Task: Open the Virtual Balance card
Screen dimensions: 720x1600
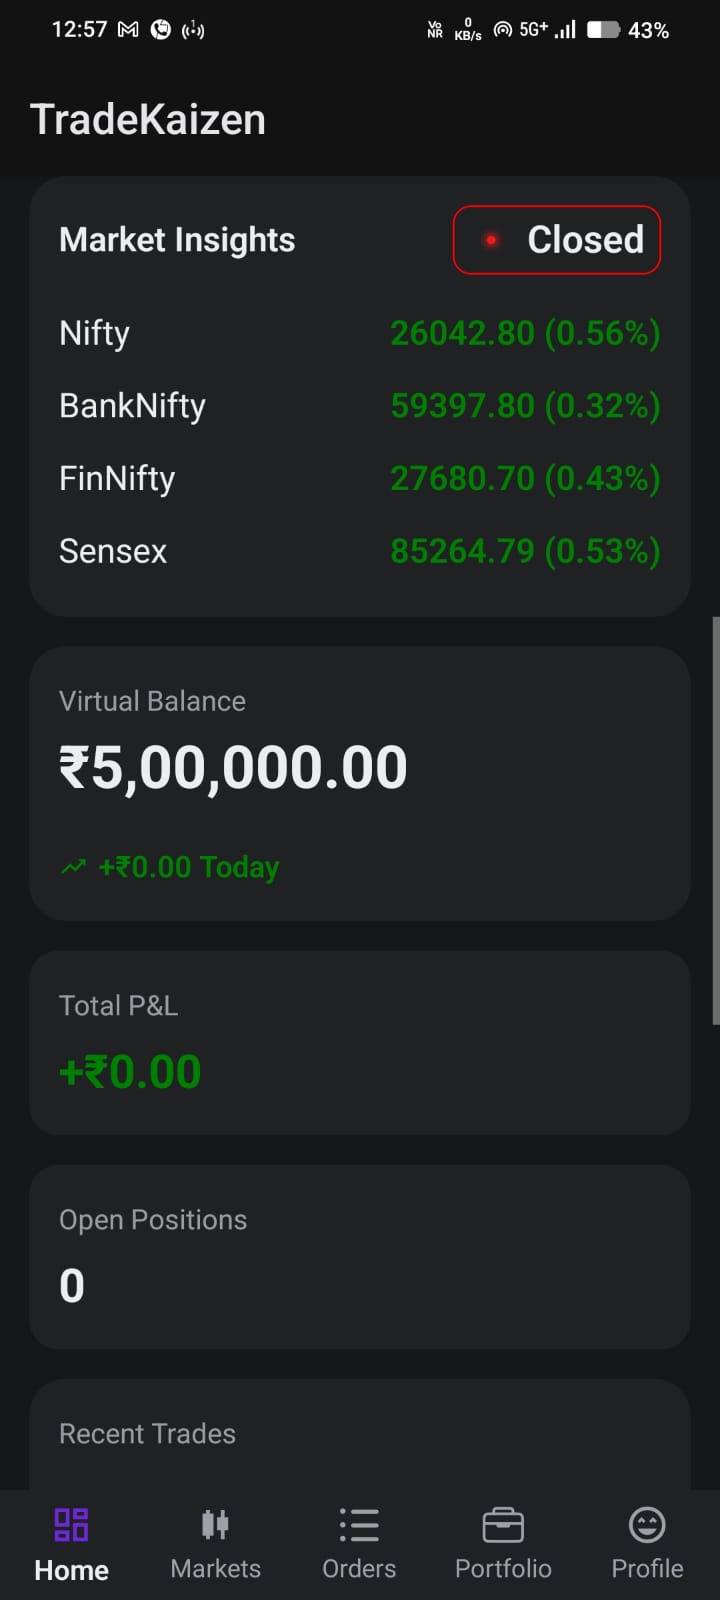Action: [x=360, y=783]
